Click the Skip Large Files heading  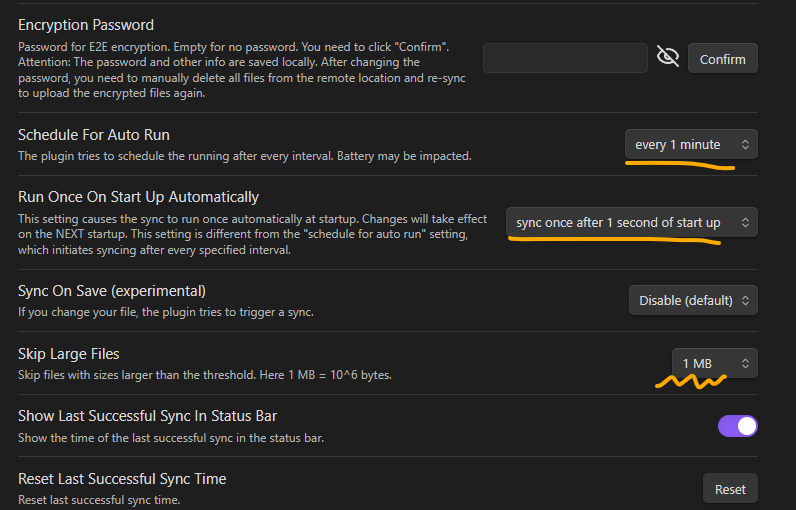(69, 354)
